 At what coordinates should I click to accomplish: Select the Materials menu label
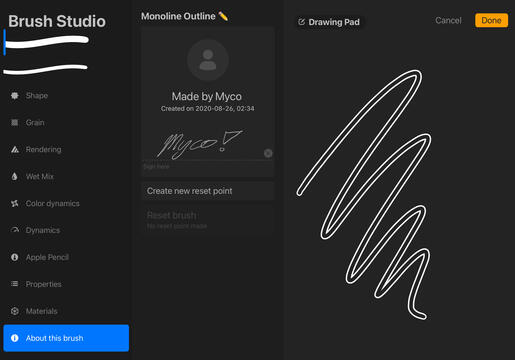click(x=41, y=311)
